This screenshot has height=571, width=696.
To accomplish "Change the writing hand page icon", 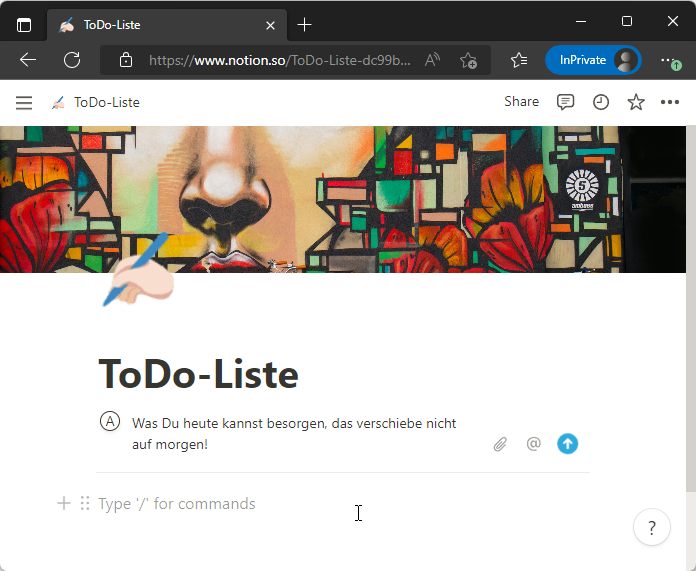I will [x=138, y=270].
